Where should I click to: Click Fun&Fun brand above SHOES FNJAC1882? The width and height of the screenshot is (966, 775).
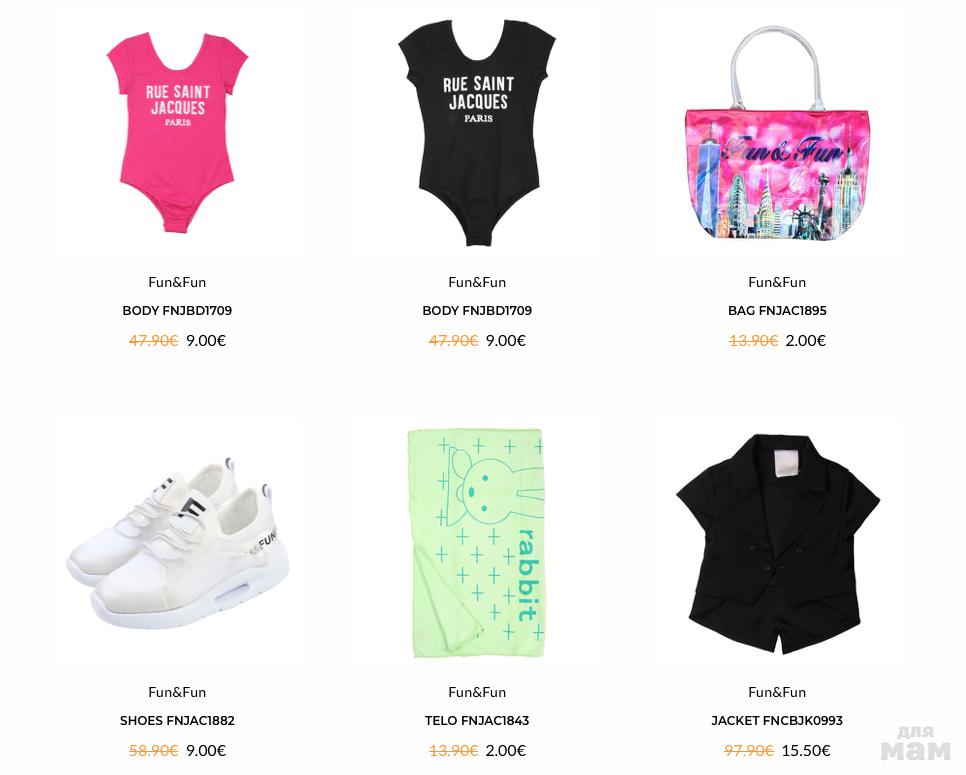[x=177, y=692]
